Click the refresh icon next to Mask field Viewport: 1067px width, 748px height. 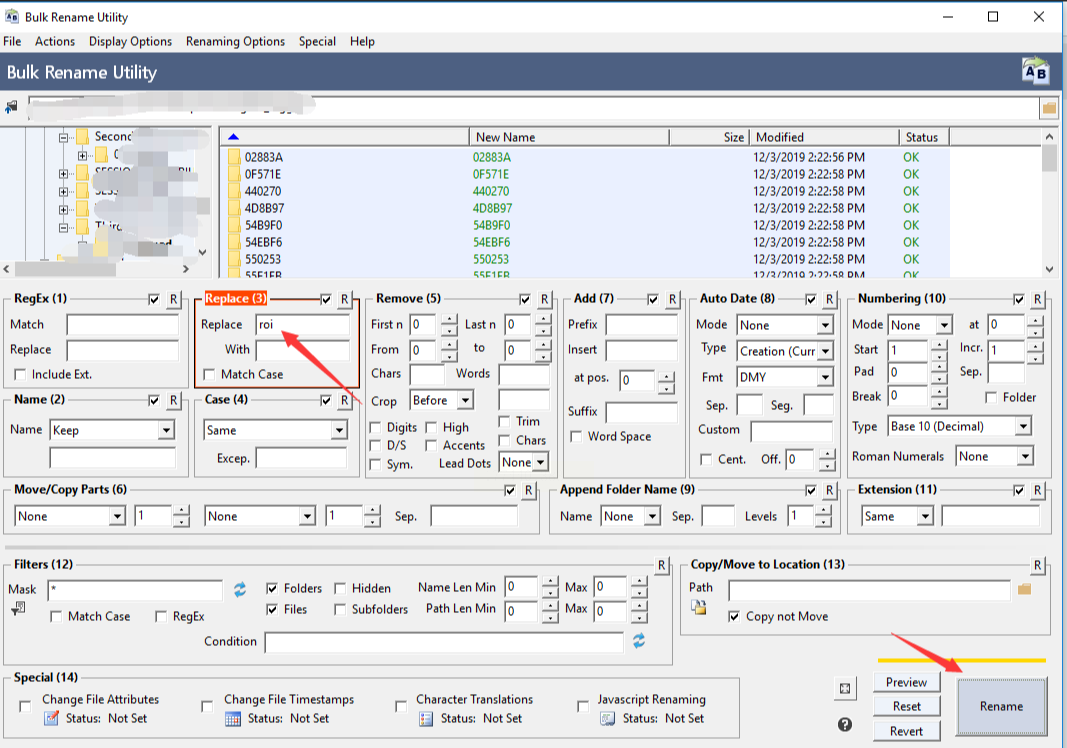[x=240, y=589]
